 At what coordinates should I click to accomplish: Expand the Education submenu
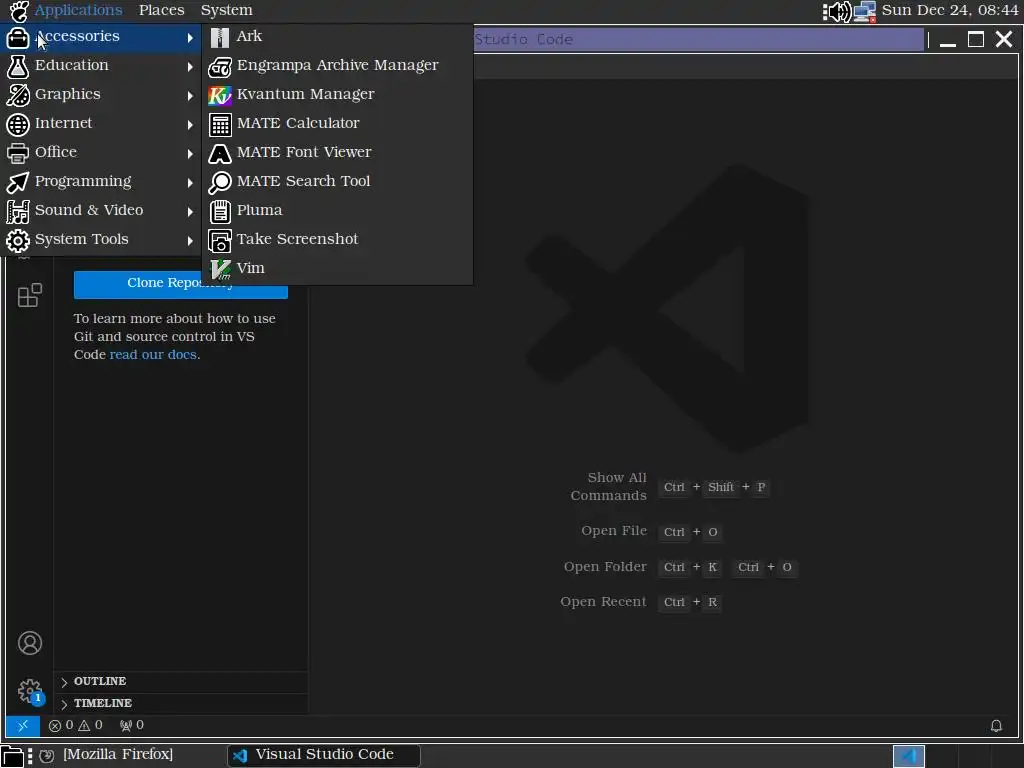point(101,65)
